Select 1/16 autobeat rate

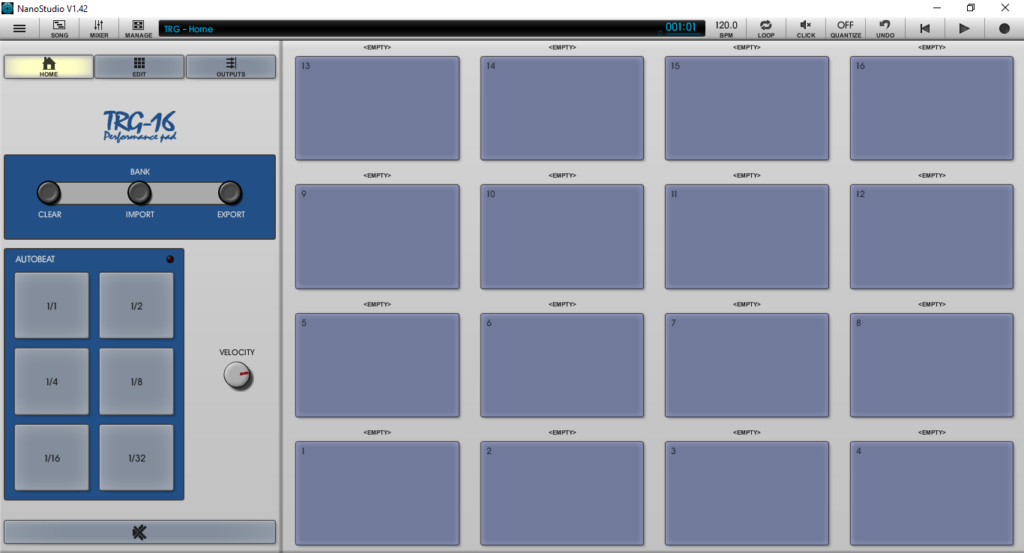click(52, 458)
